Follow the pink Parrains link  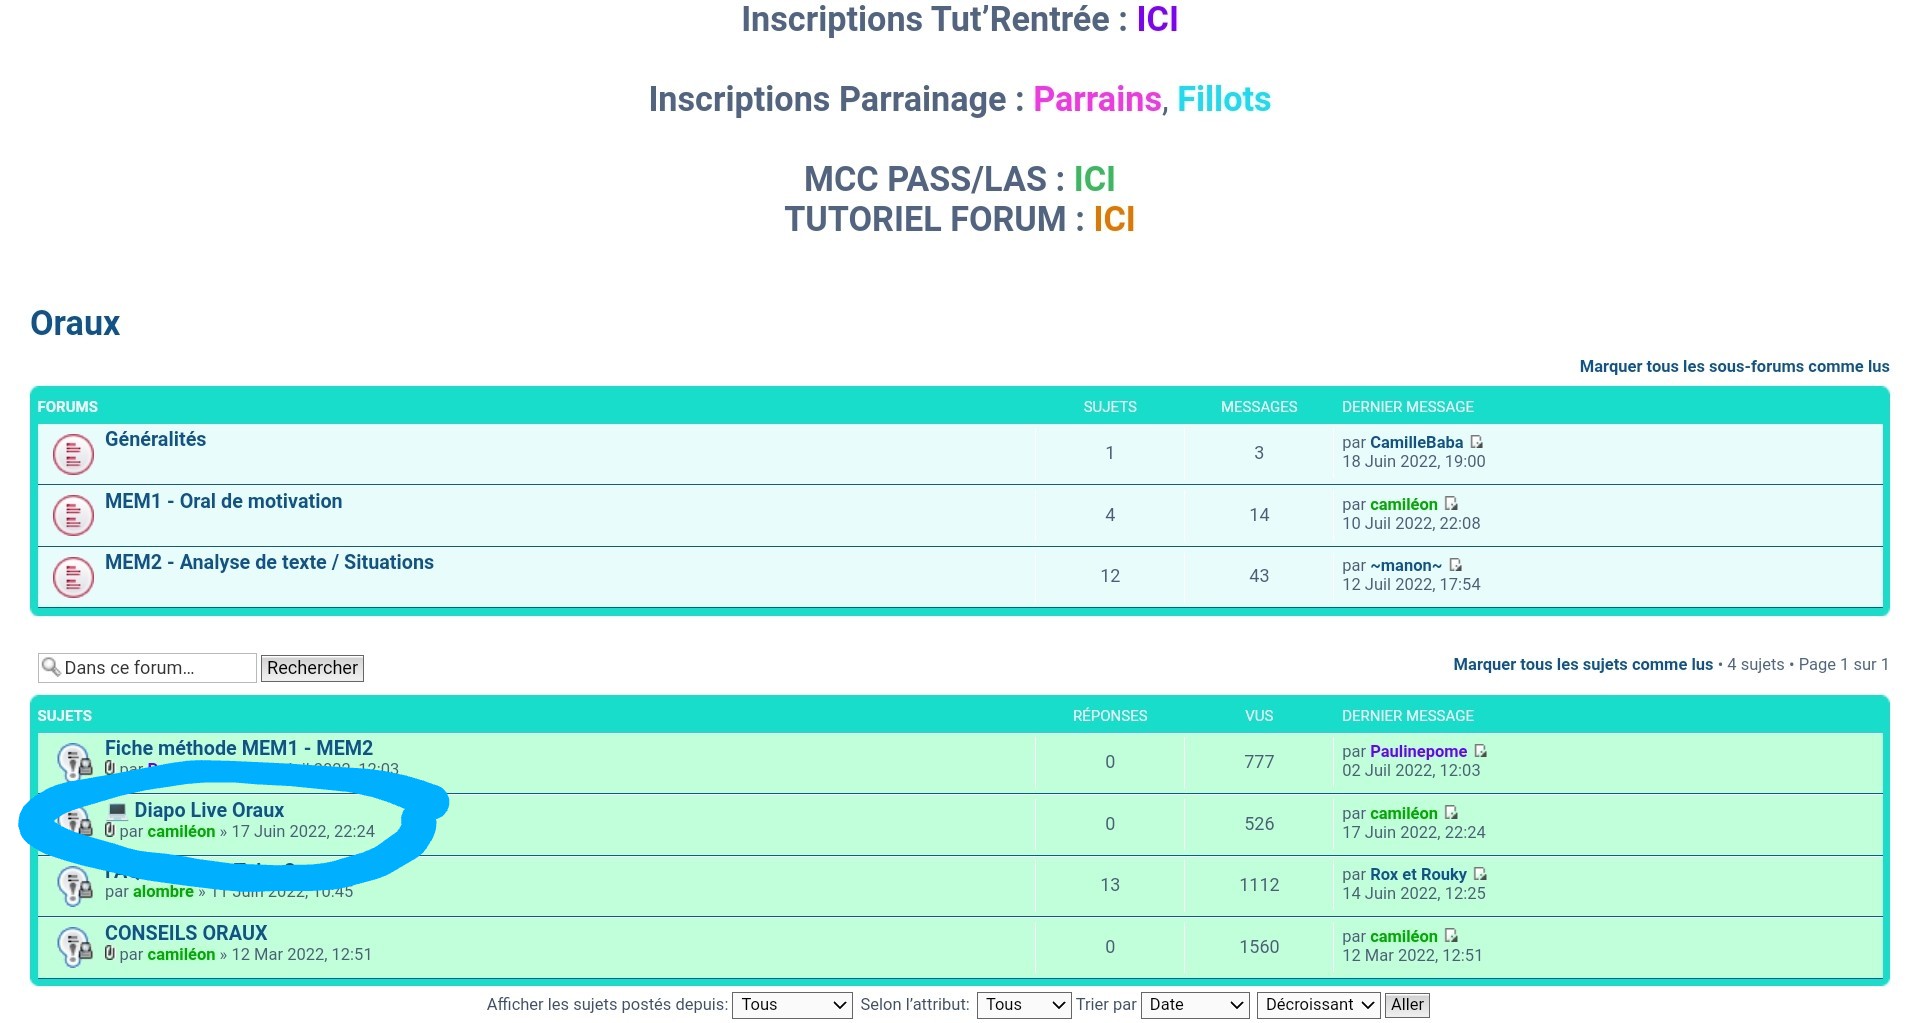pyautogui.click(x=1096, y=99)
